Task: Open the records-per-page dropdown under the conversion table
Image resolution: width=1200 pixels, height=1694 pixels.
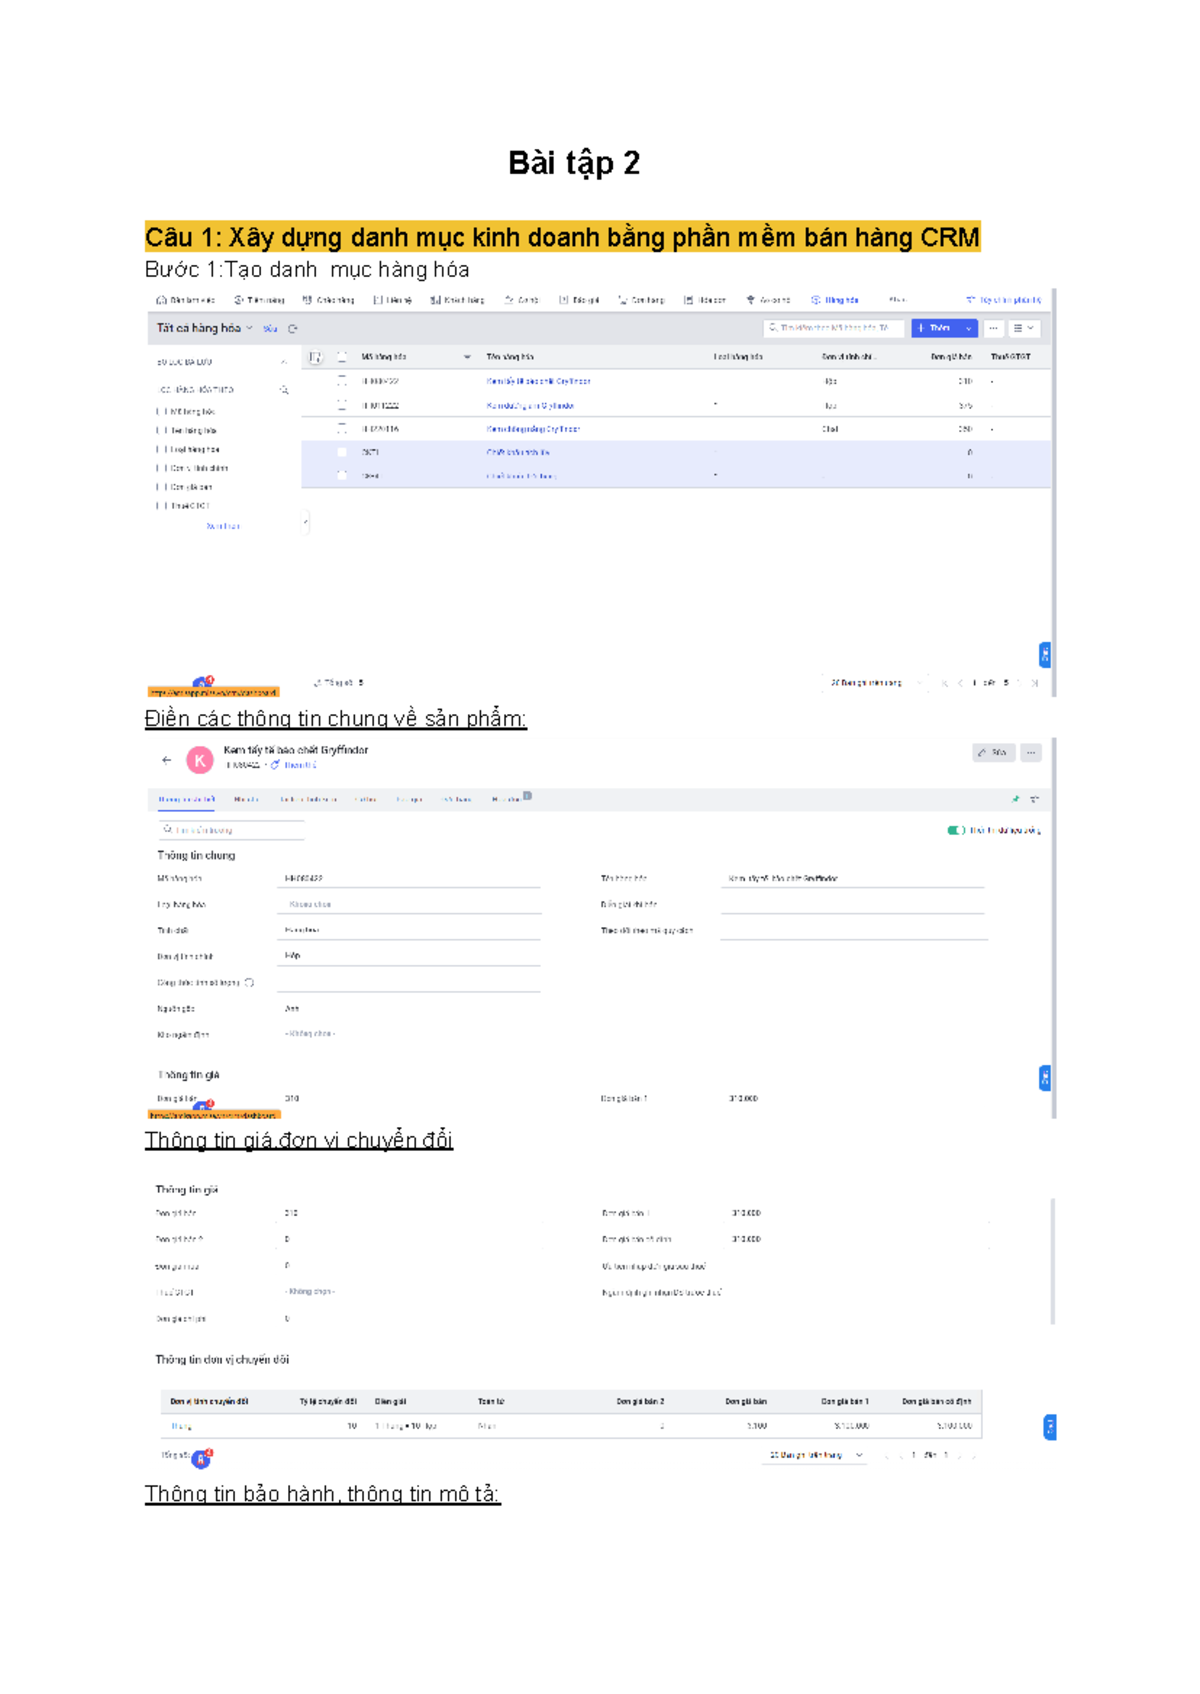Action: pos(815,1456)
